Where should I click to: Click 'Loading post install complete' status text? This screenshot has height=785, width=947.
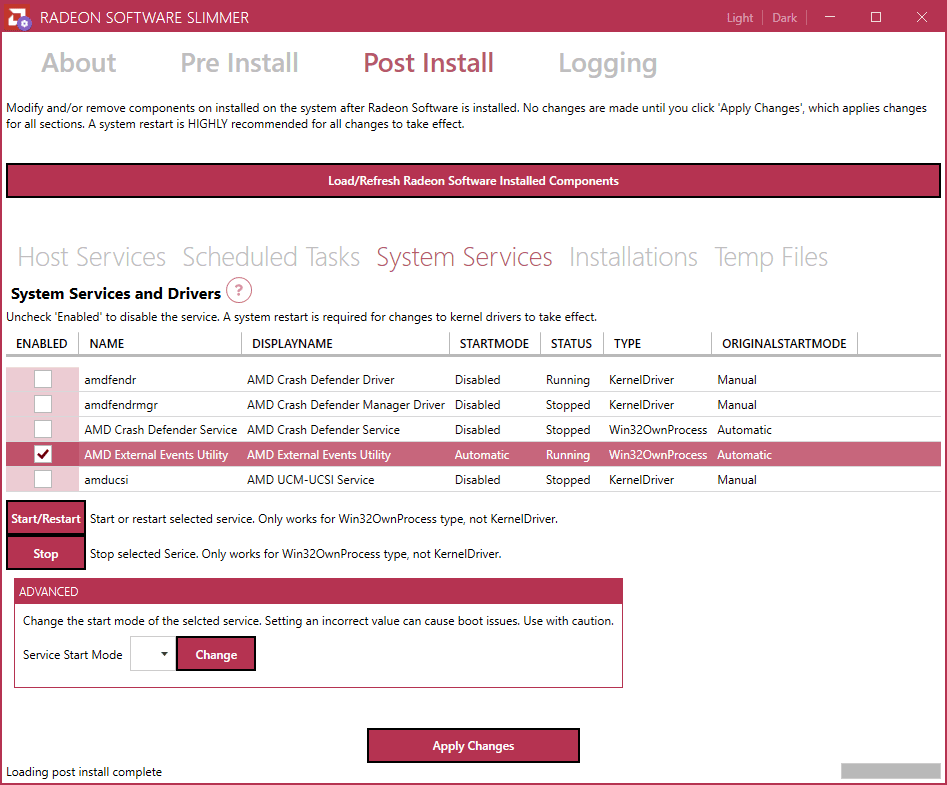coord(84,772)
